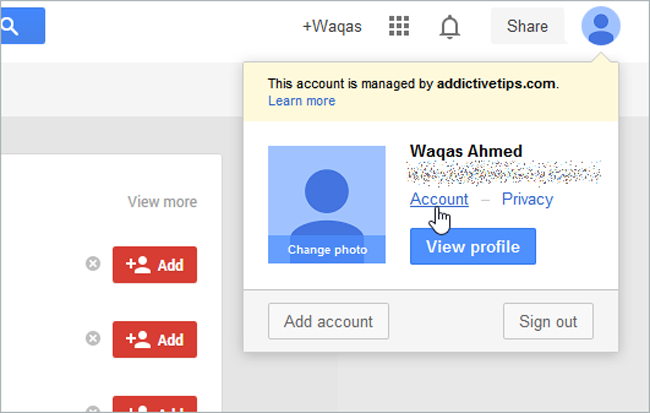
Task: Click the View profile button
Action: 473,246
